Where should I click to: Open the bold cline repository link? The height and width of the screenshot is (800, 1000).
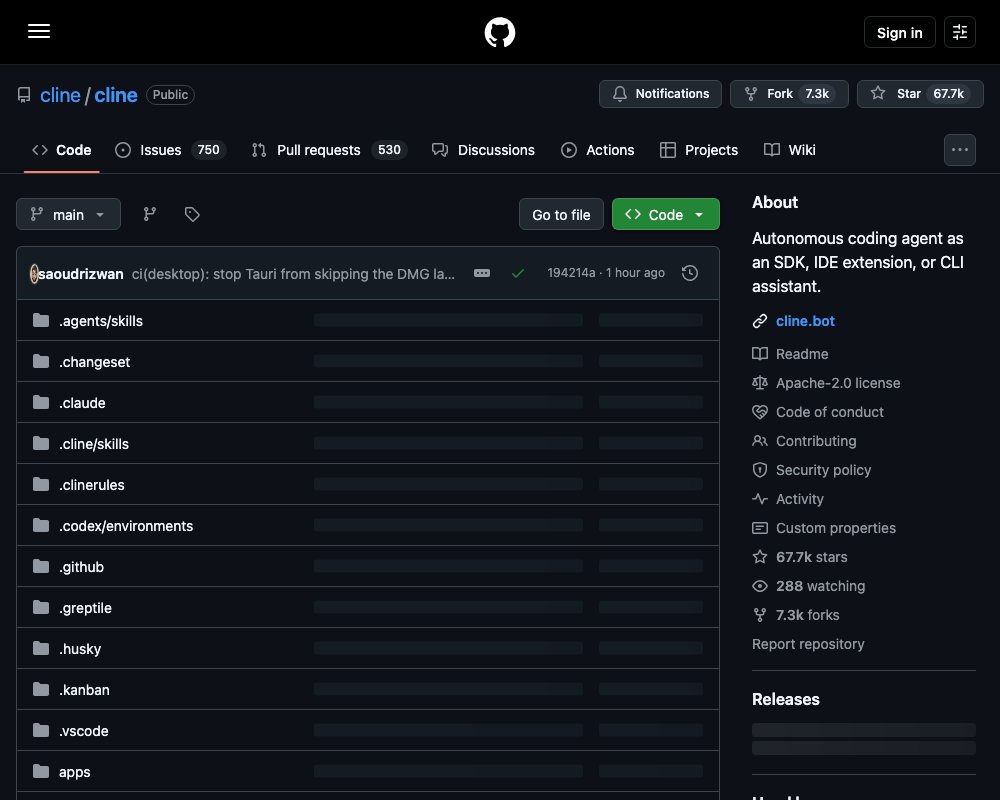tap(115, 95)
